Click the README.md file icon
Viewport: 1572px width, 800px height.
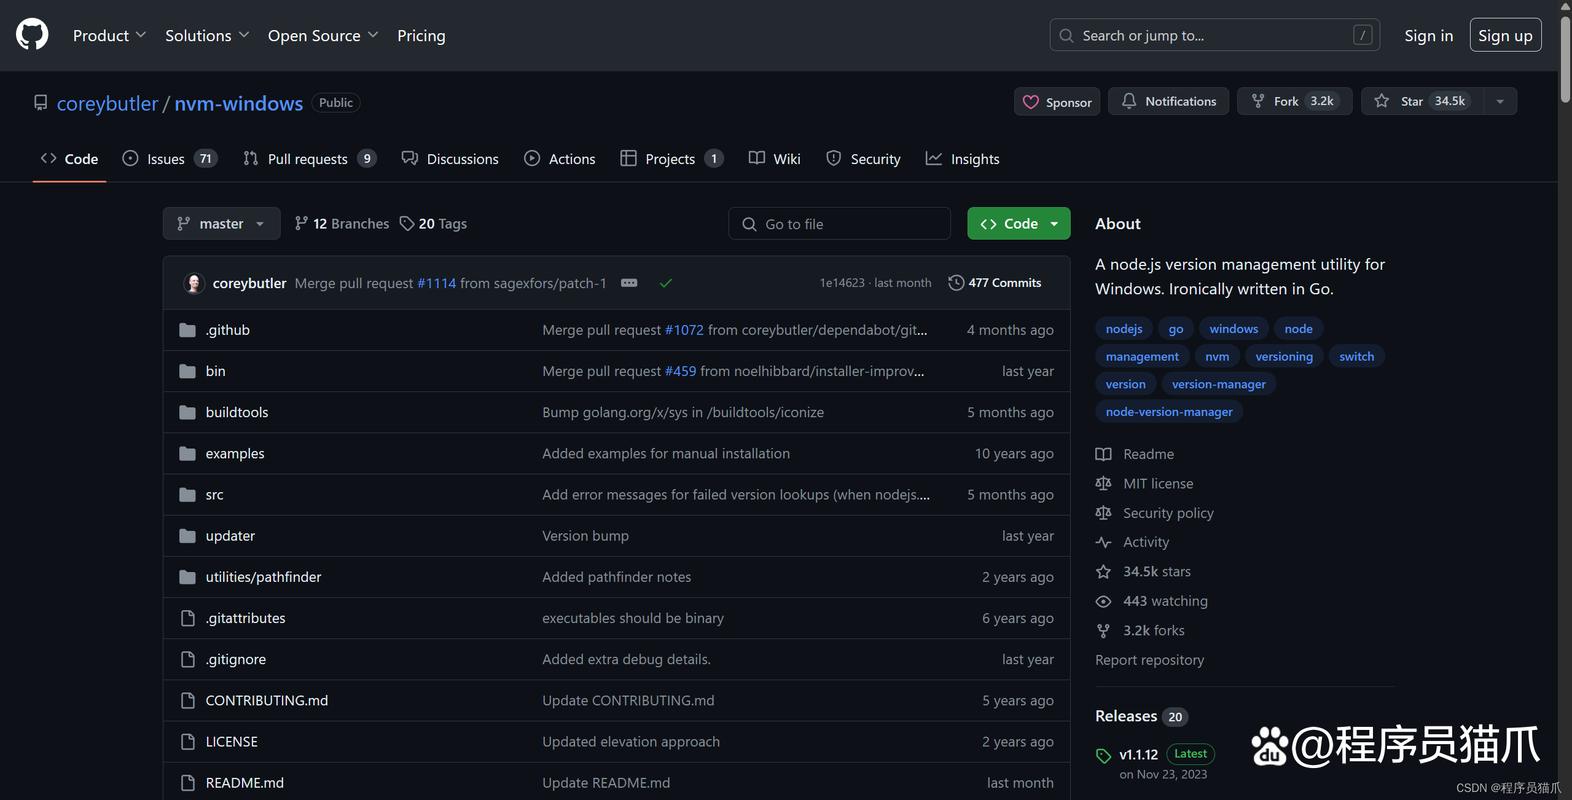pos(187,783)
